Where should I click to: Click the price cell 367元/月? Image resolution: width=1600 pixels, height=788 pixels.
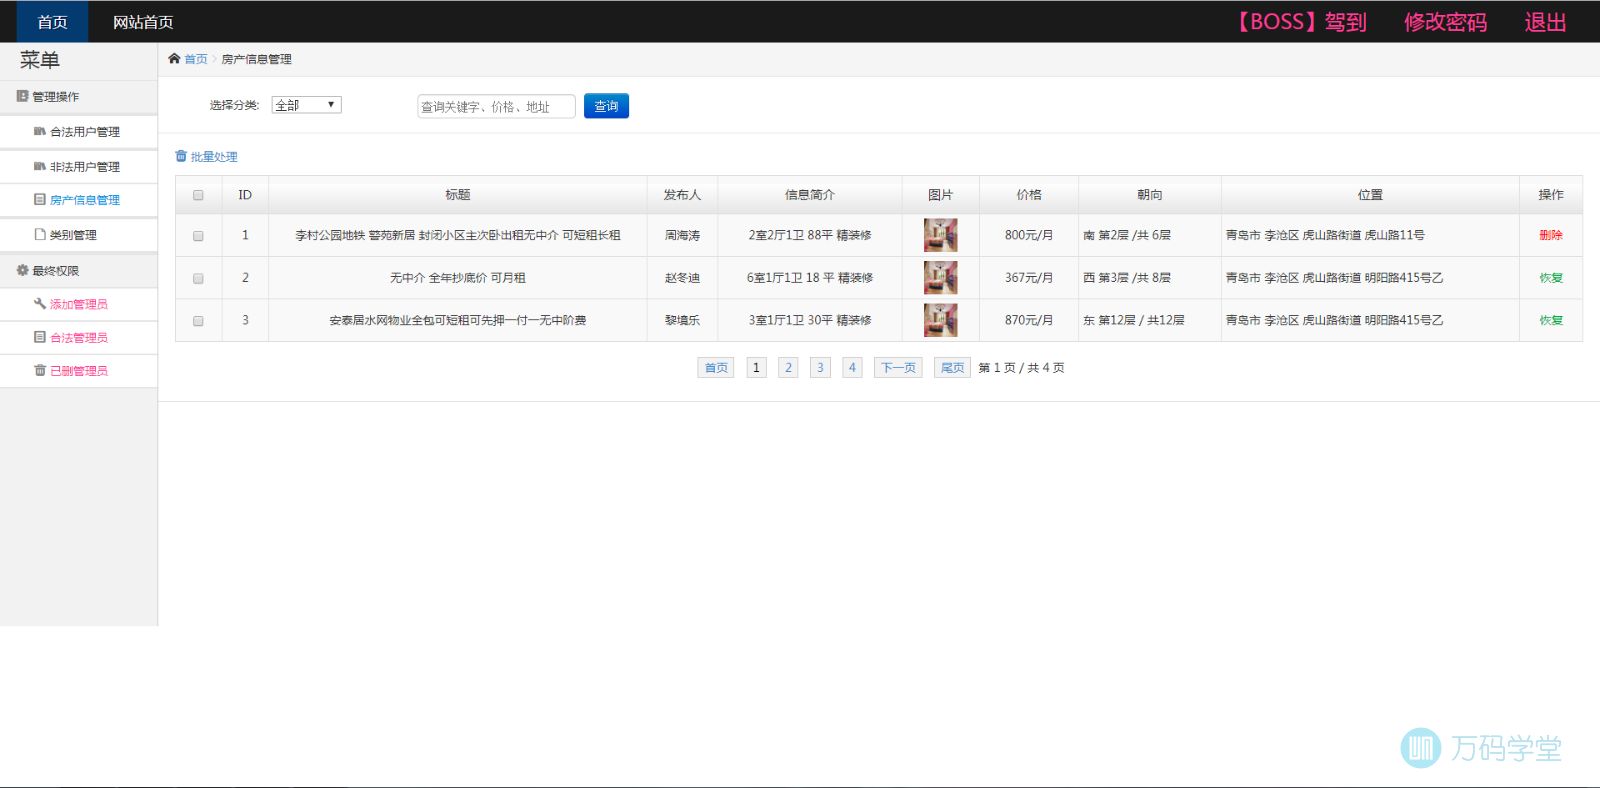pyautogui.click(x=1029, y=278)
